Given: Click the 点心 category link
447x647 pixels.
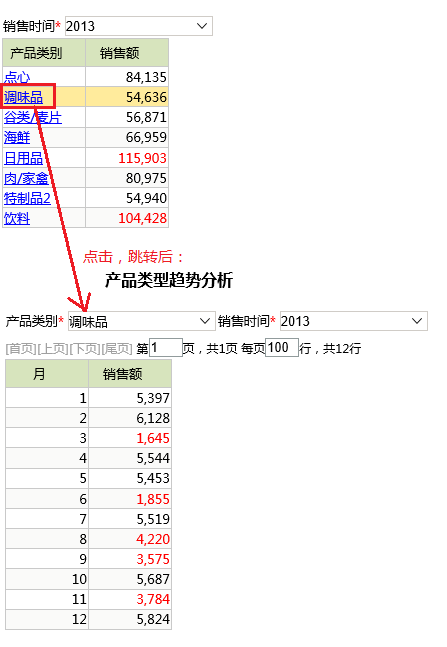Looking at the screenshot, I should 17,77.
